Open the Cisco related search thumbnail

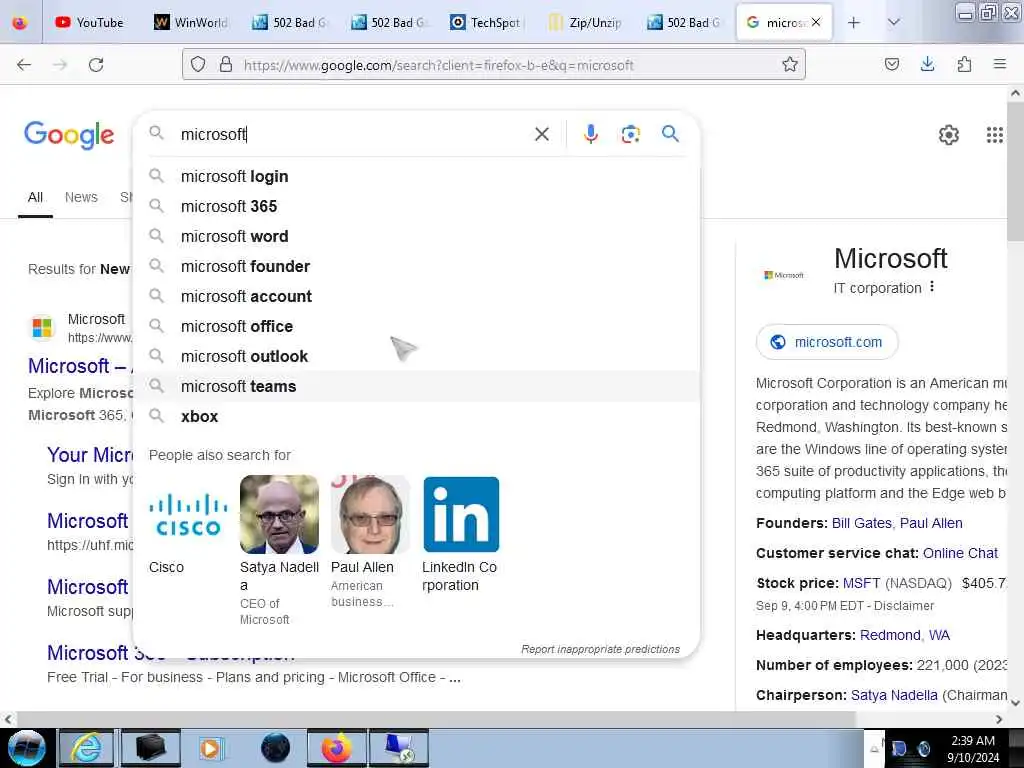188,515
